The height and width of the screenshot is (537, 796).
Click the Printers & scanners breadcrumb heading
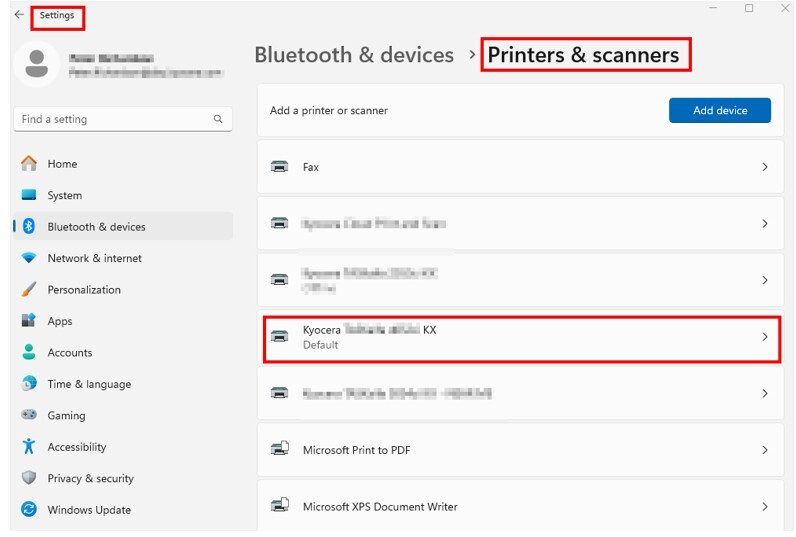tap(583, 55)
